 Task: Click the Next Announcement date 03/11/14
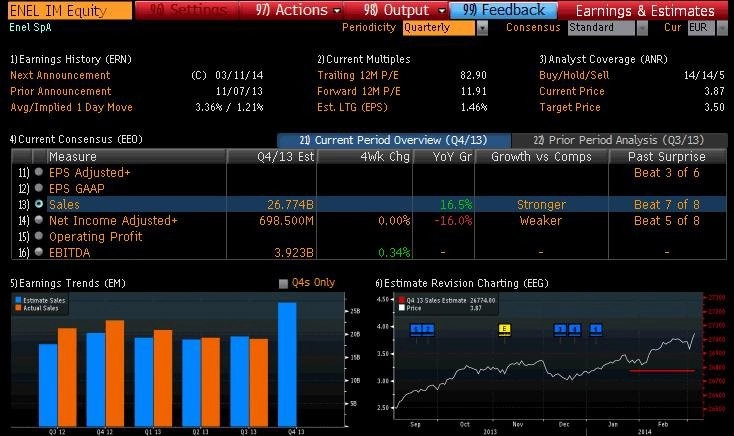(x=239, y=75)
